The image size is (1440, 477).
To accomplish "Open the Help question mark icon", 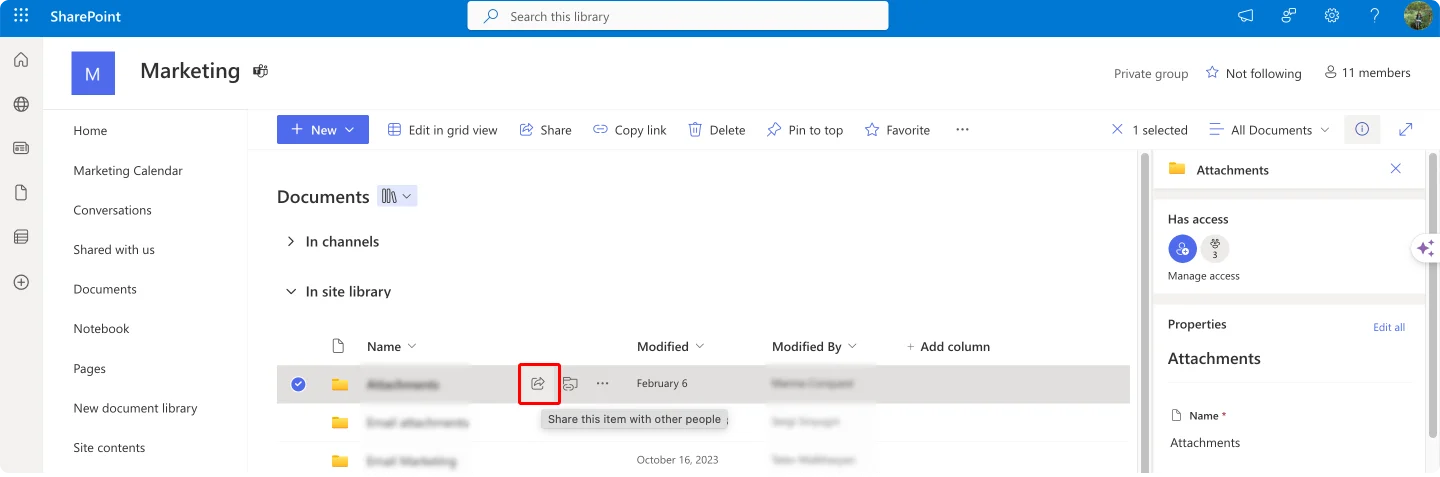I will click(1375, 16).
